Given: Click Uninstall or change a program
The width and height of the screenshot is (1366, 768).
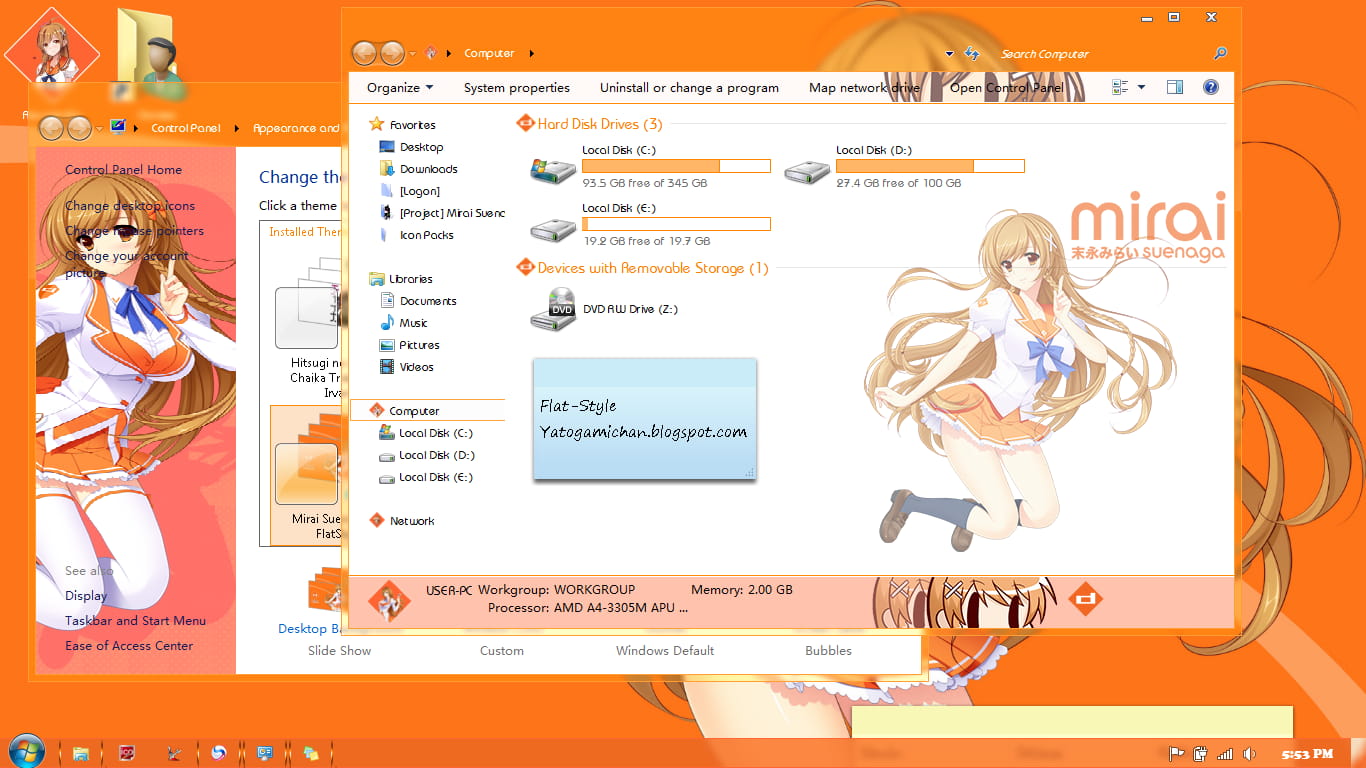Looking at the screenshot, I should (x=689, y=87).
